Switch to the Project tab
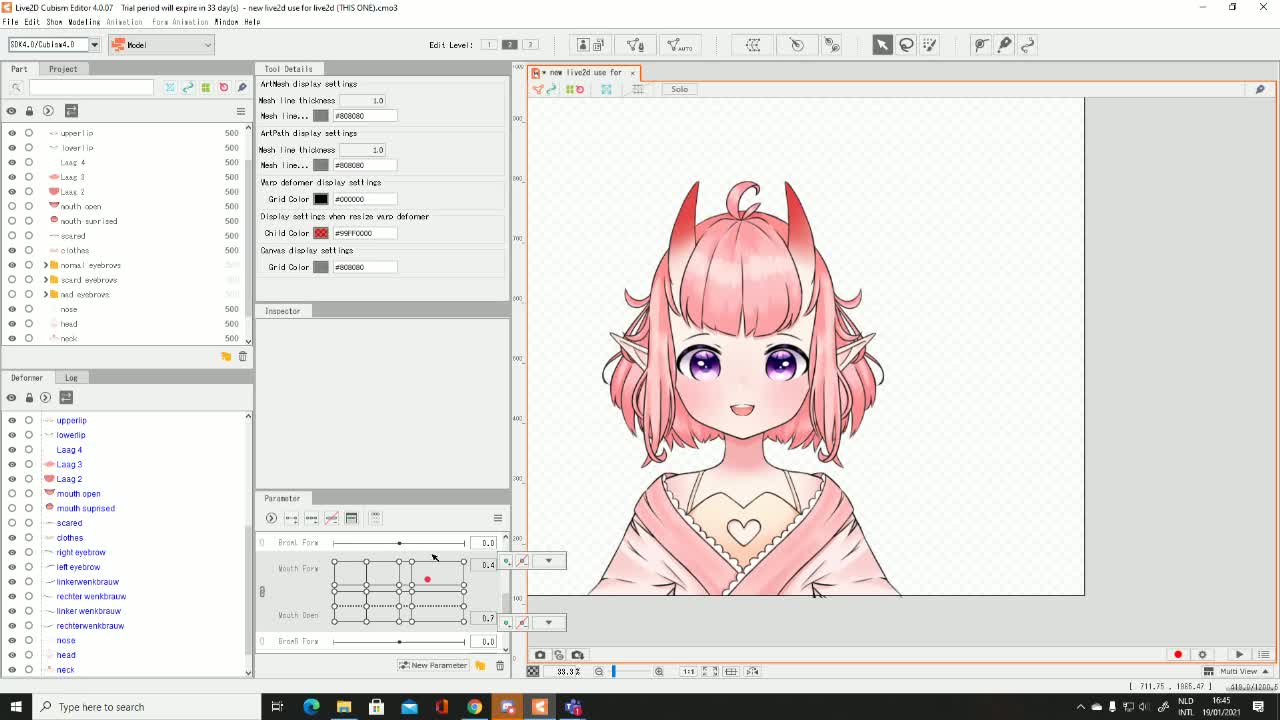Viewport: 1280px width, 720px height. pos(63,69)
